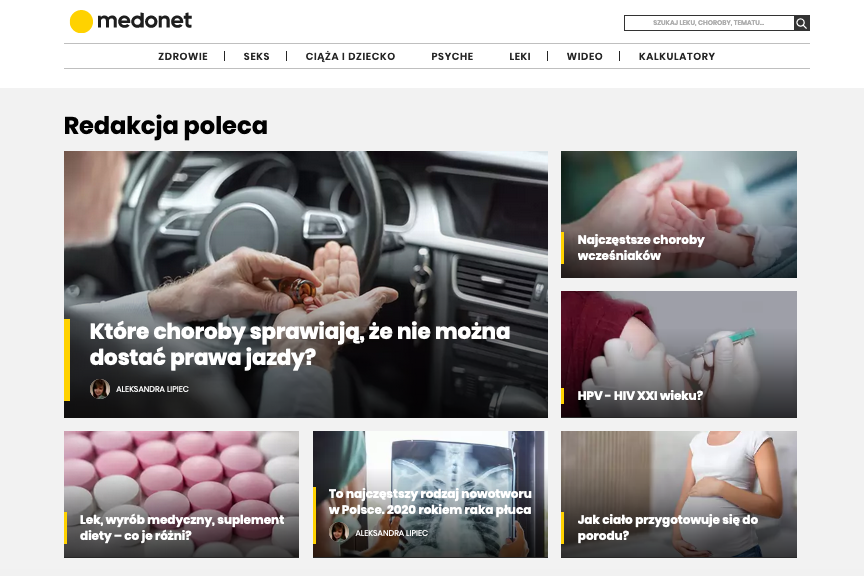Click the search magnifier icon
This screenshot has width=864, height=576.
click(802, 23)
